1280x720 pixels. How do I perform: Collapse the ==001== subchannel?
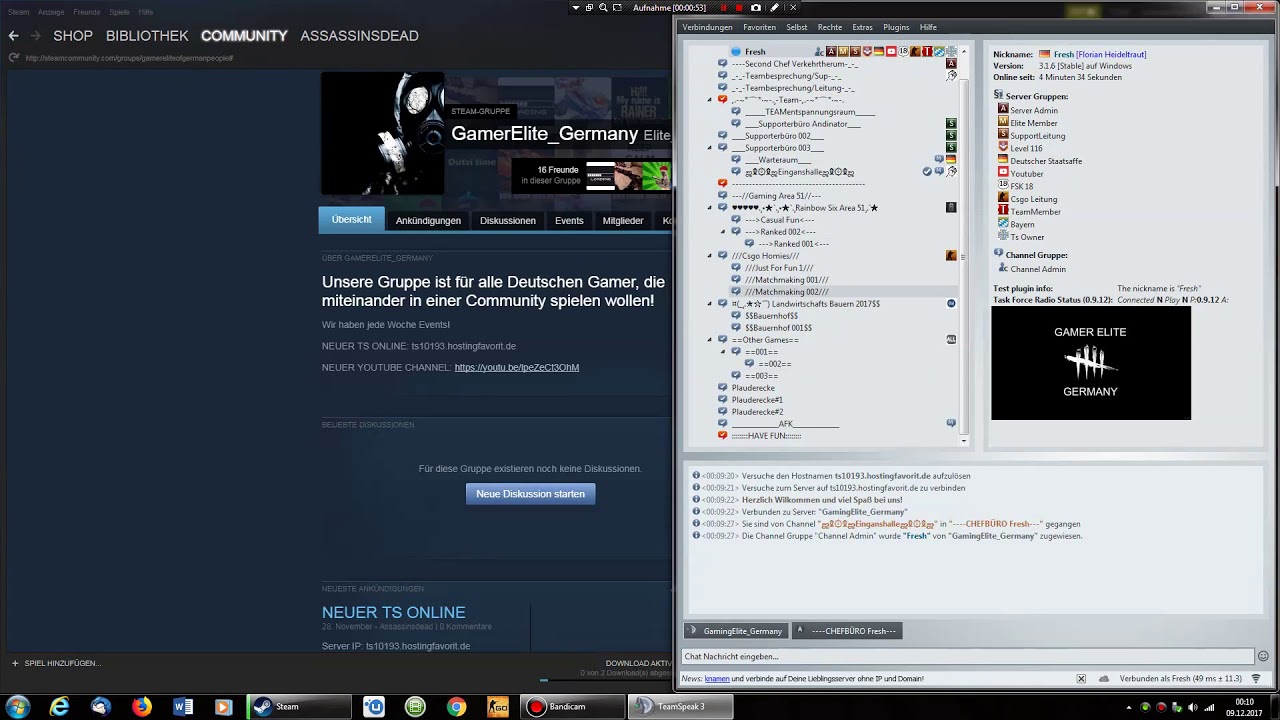click(723, 352)
